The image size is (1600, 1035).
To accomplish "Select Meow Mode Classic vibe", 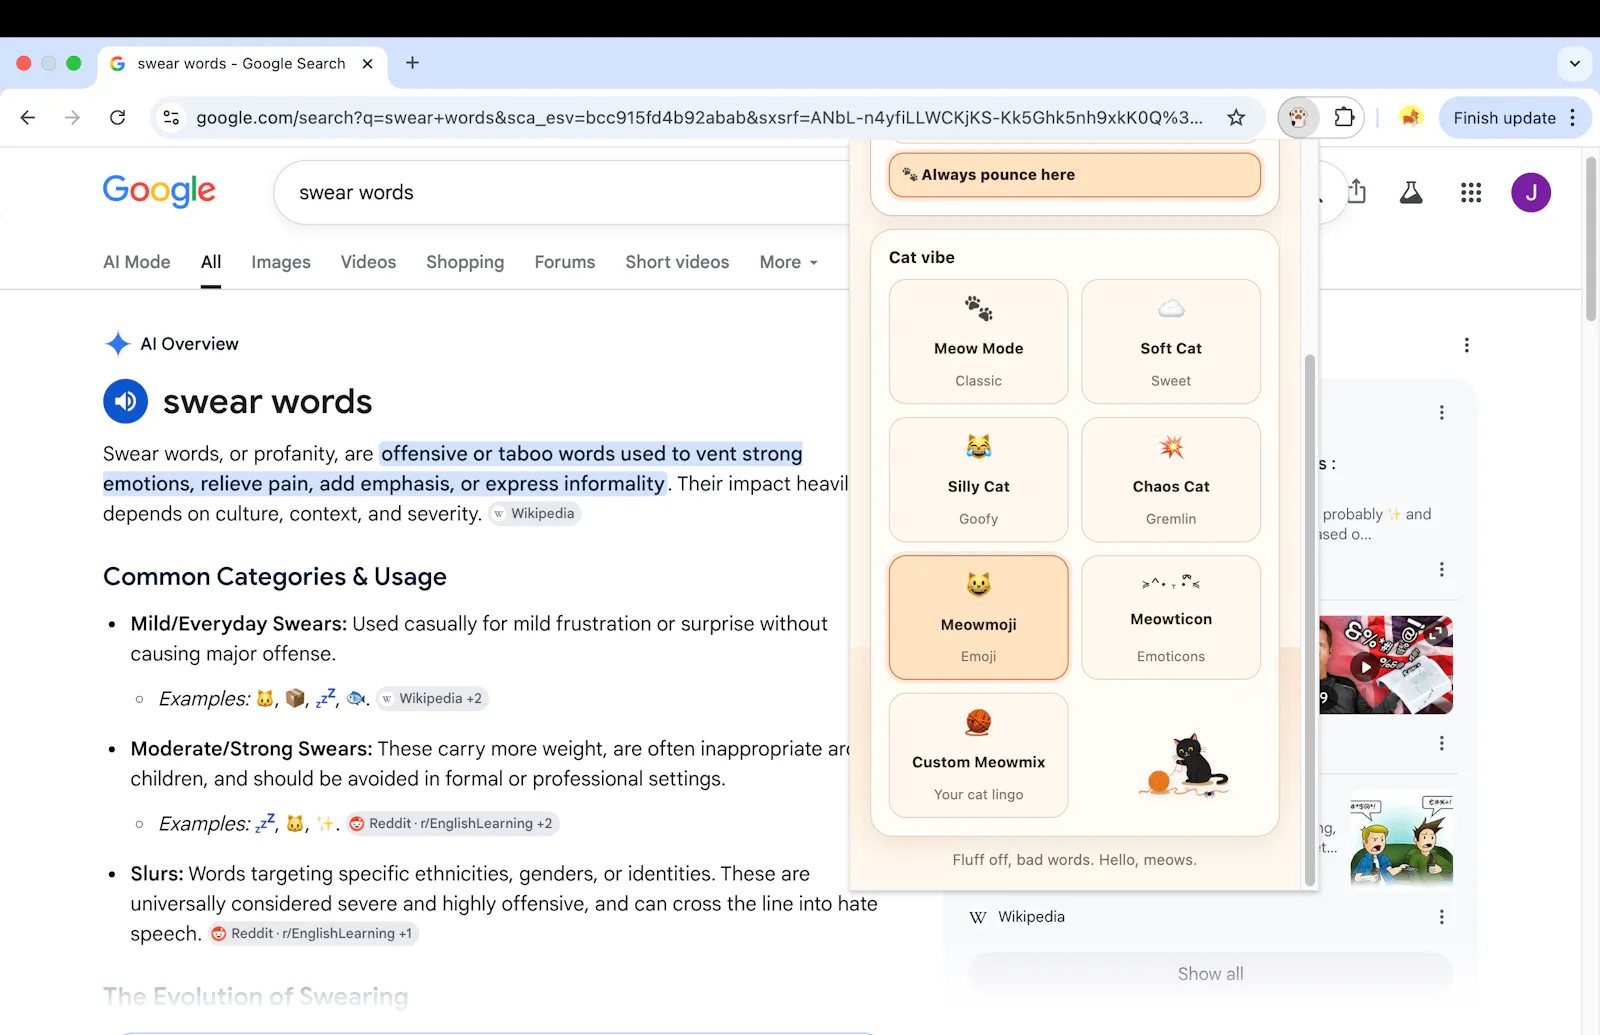I will pyautogui.click(x=978, y=342).
